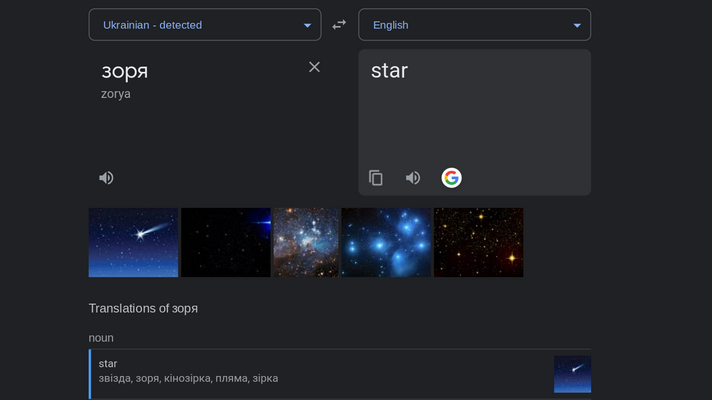Open the blue Pleiades cluster image

(386, 242)
